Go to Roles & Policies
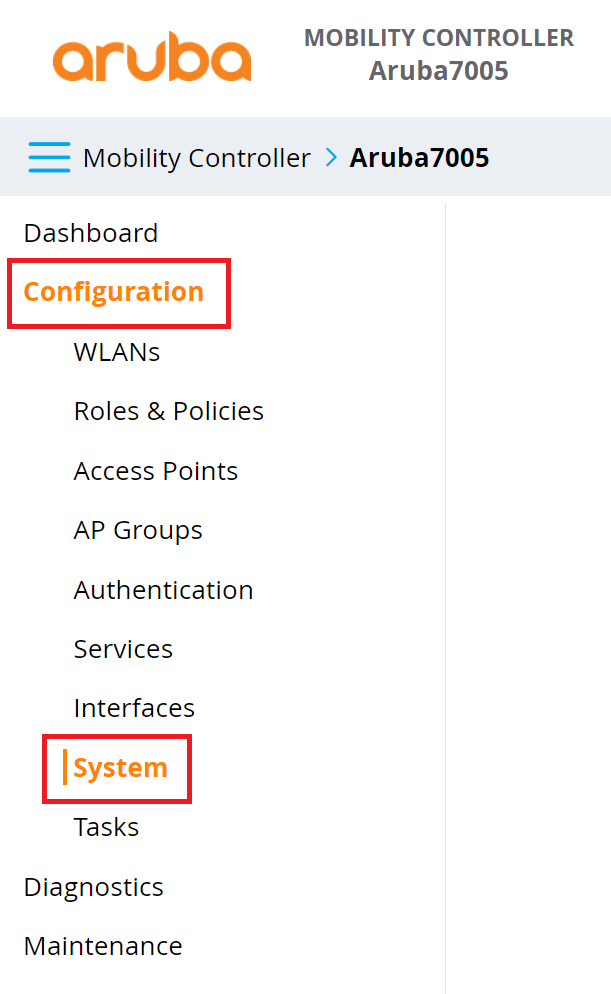 pos(169,411)
